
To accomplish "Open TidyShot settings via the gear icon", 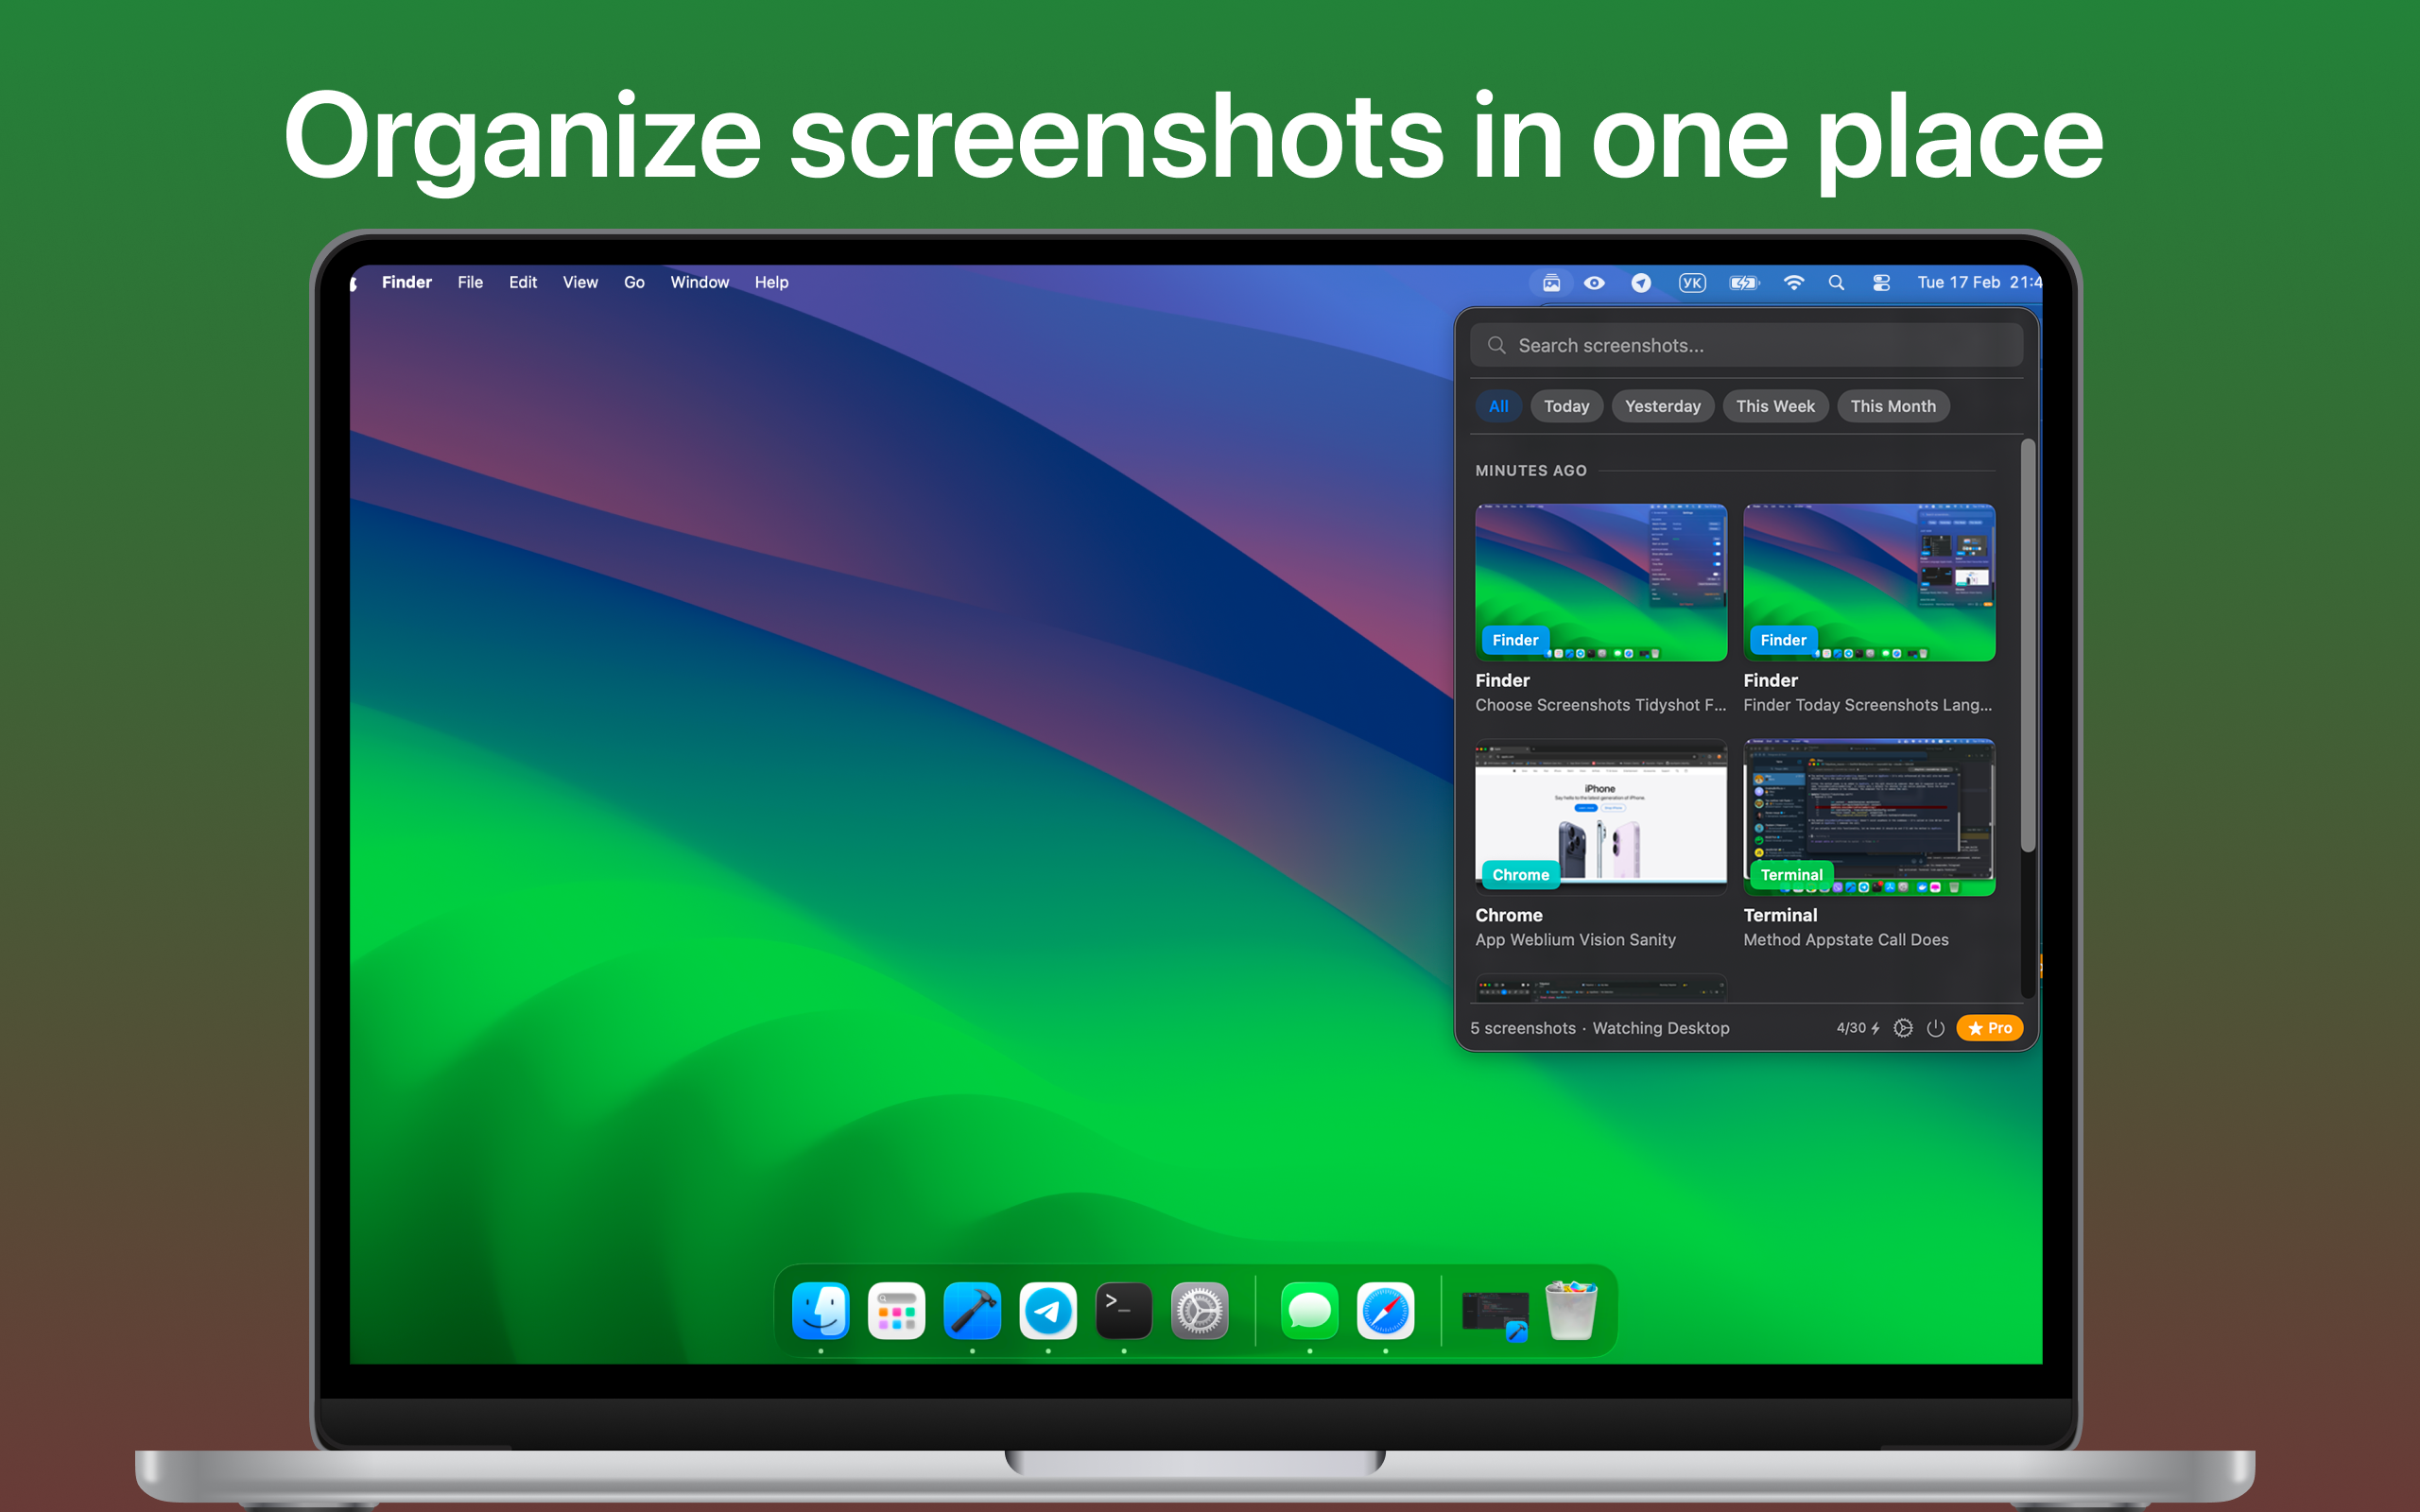I will point(1903,1028).
